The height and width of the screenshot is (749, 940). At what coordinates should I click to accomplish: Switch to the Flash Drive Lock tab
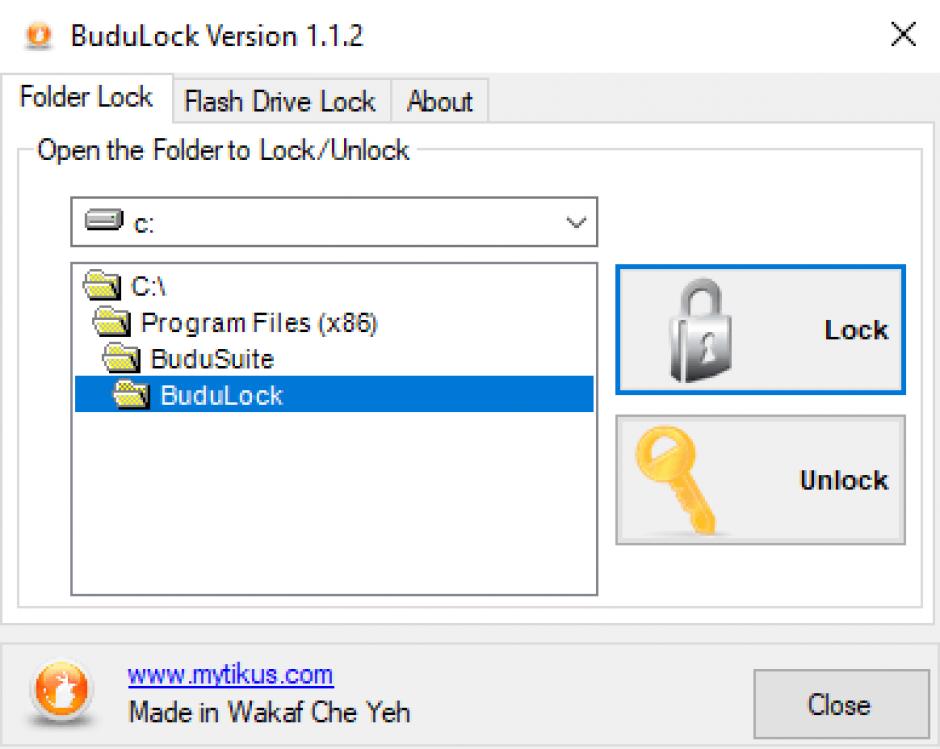click(281, 101)
